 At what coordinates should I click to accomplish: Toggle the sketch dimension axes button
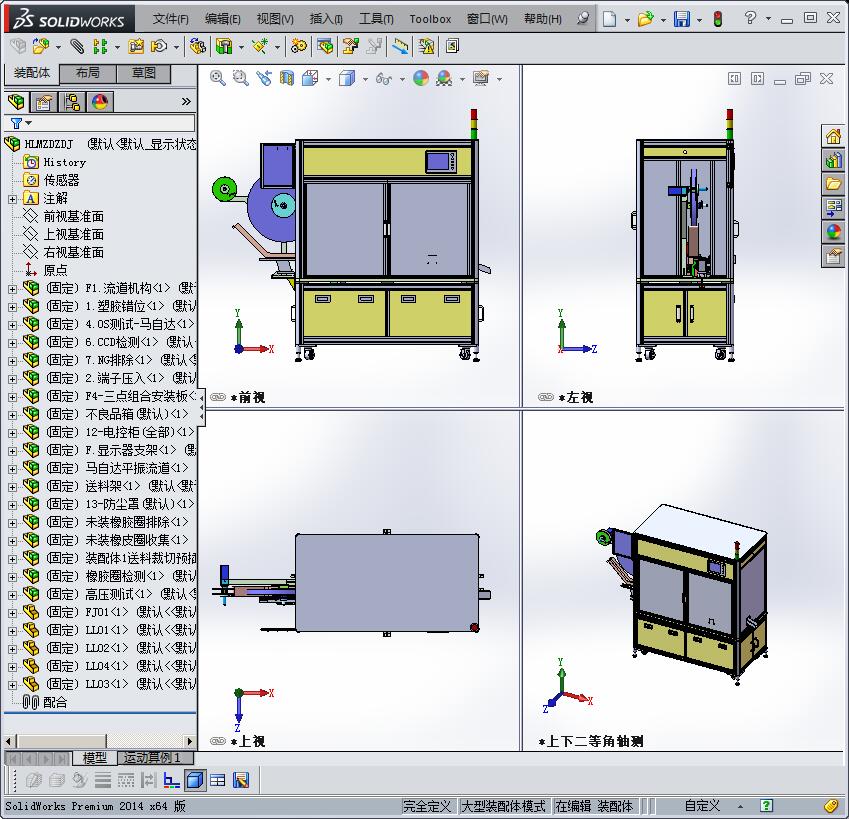[172, 780]
